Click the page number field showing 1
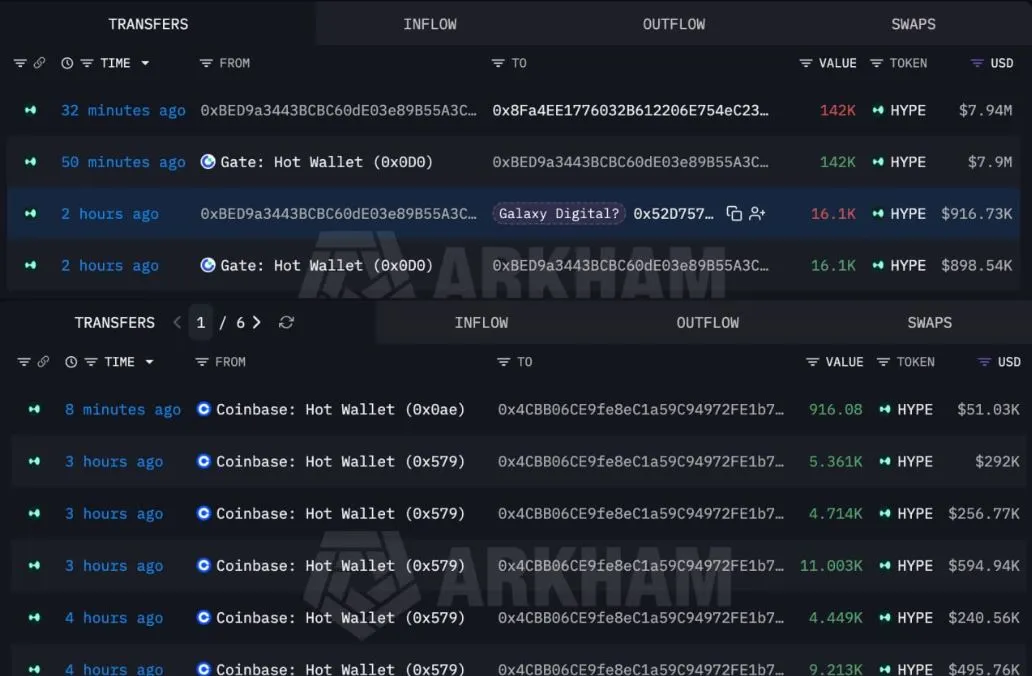This screenshot has height=676, width=1032. pyautogui.click(x=201, y=323)
